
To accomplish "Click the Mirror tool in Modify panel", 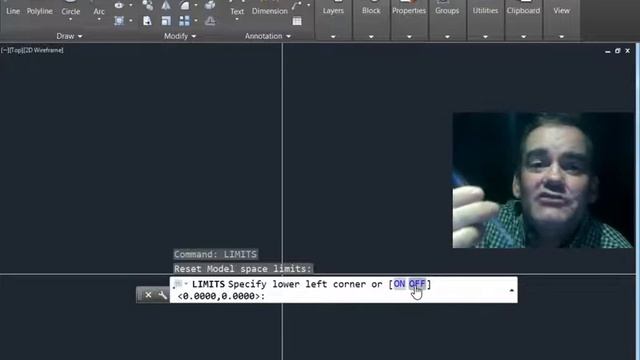I will pos(166,5).
